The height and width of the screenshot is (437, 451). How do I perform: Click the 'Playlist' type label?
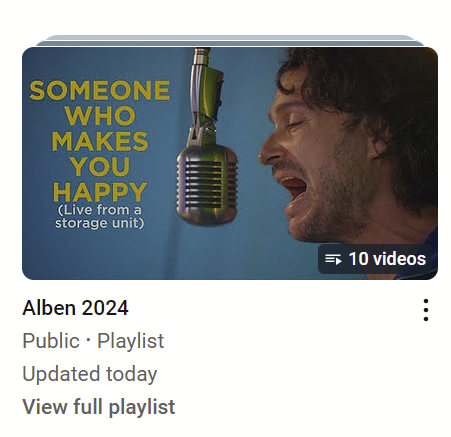pos(130,341)
